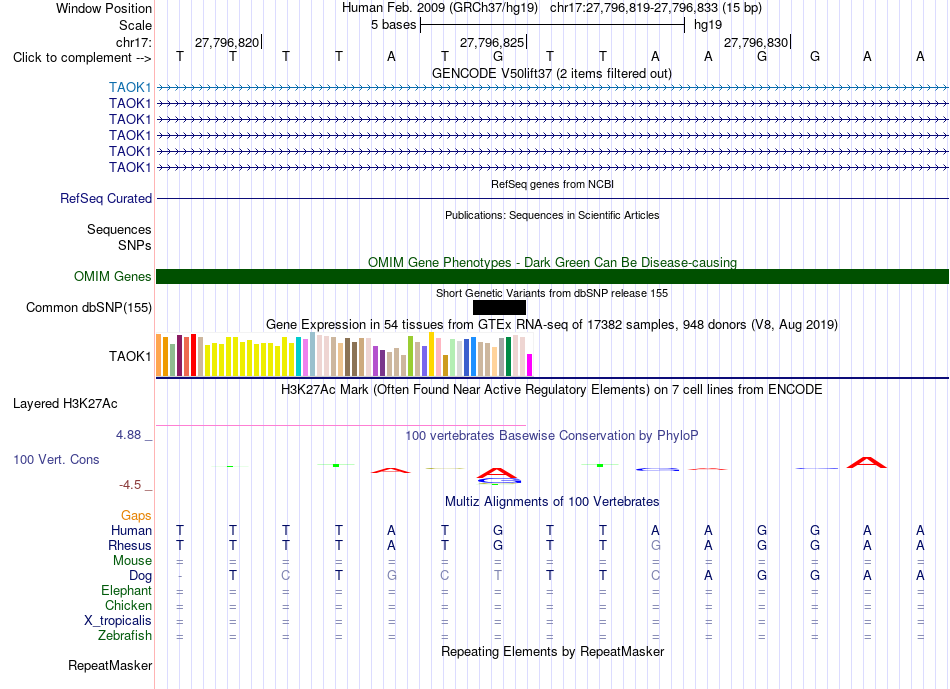Click coordinate label '27,796,825'
This screenshot has height=689, width=950.
click(491, 42)
